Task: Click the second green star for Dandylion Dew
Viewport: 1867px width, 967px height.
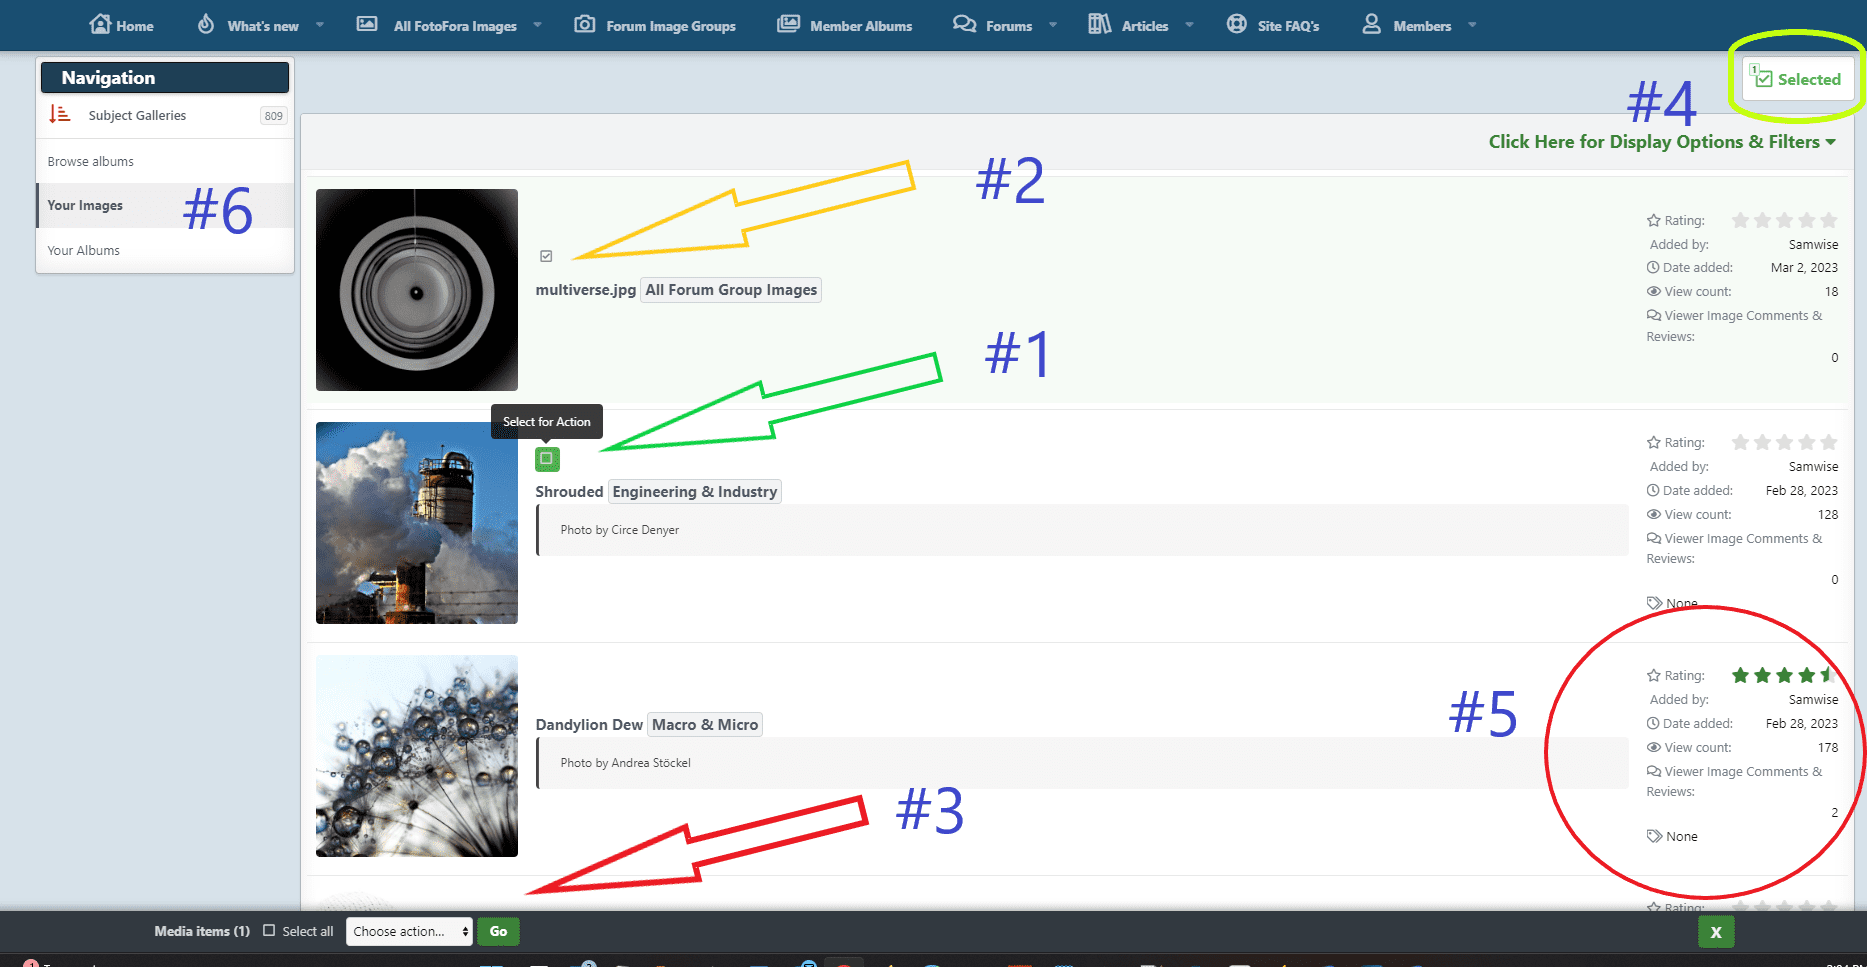Action: tap(1762, 675)
